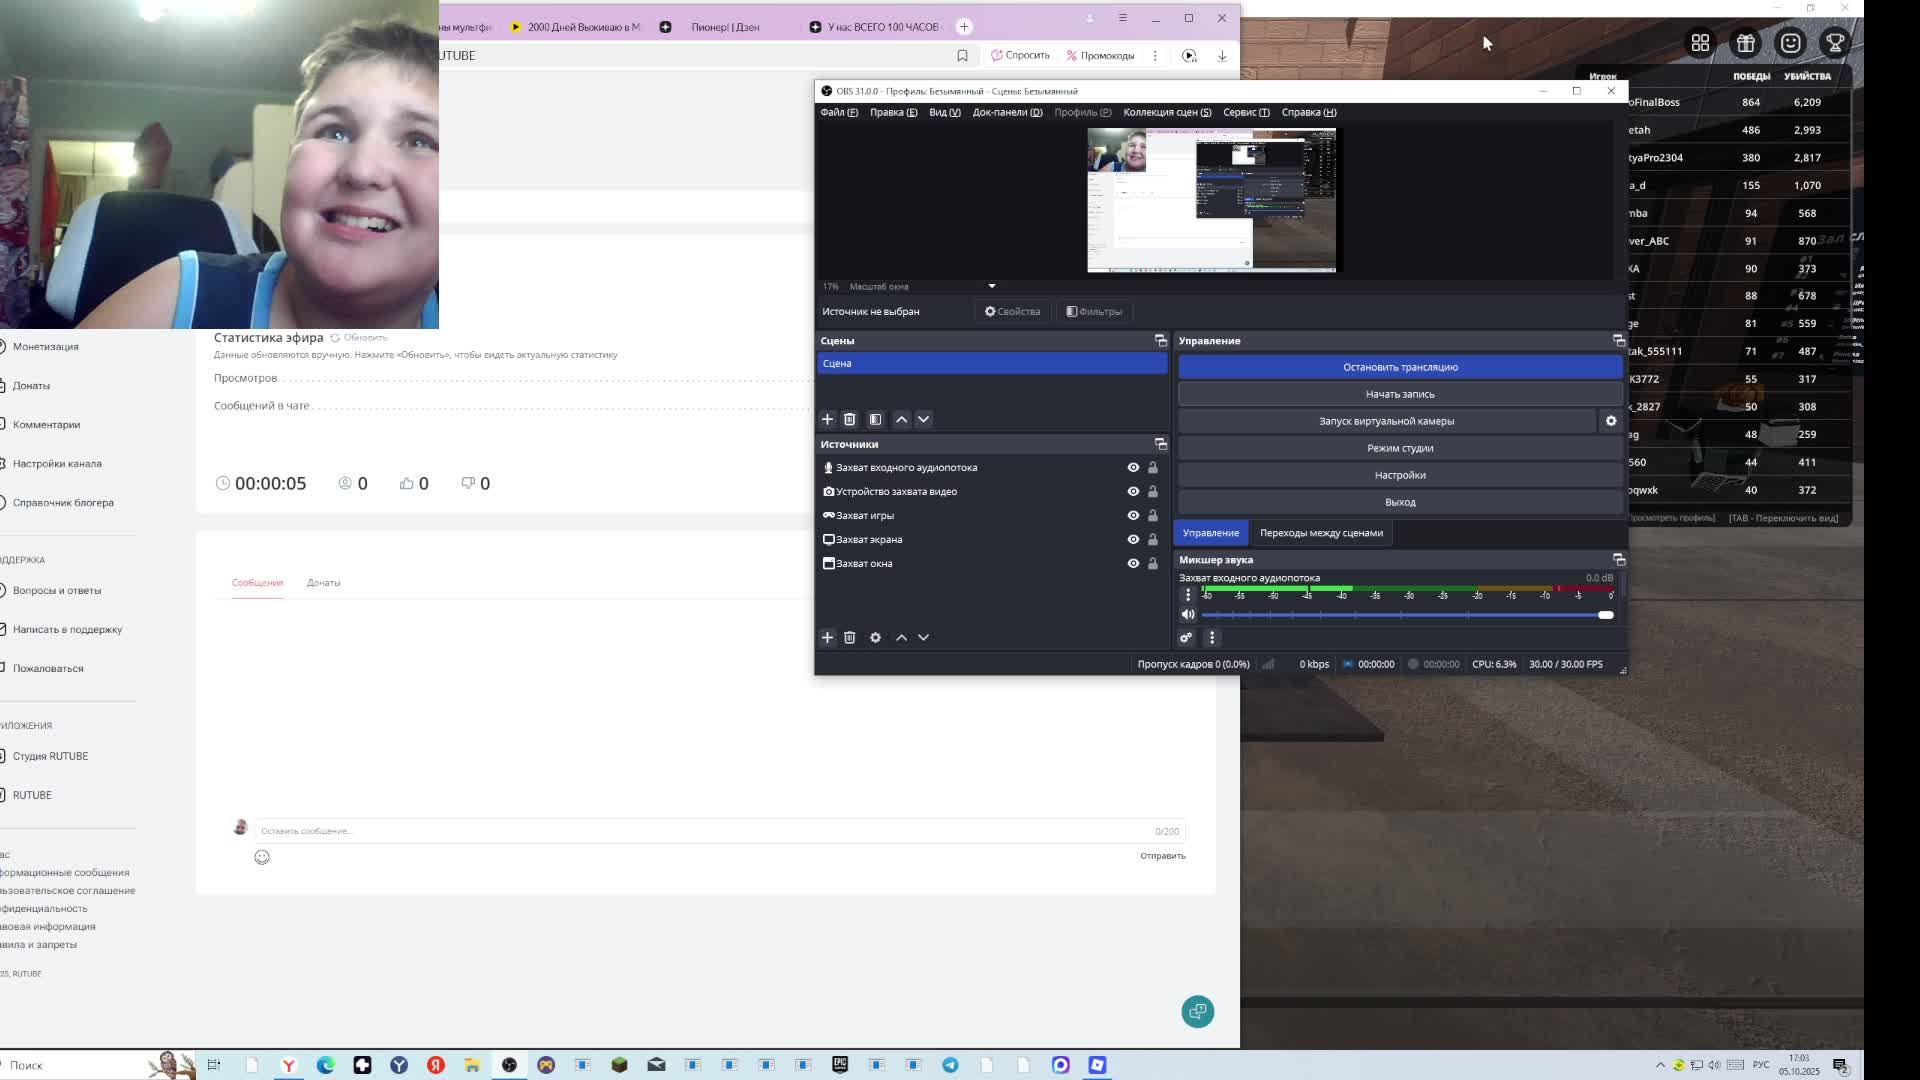Open virtual camera settings gear

1610,421
